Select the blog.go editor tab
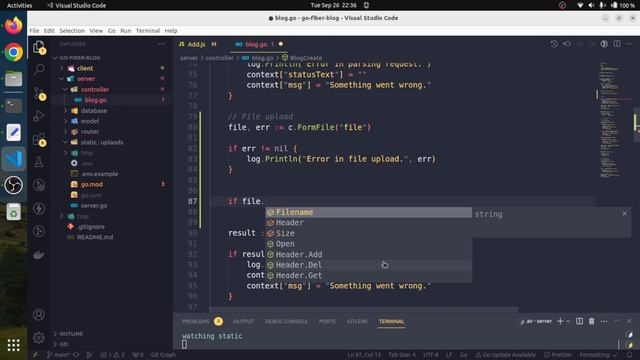 (x=256, y=44)
